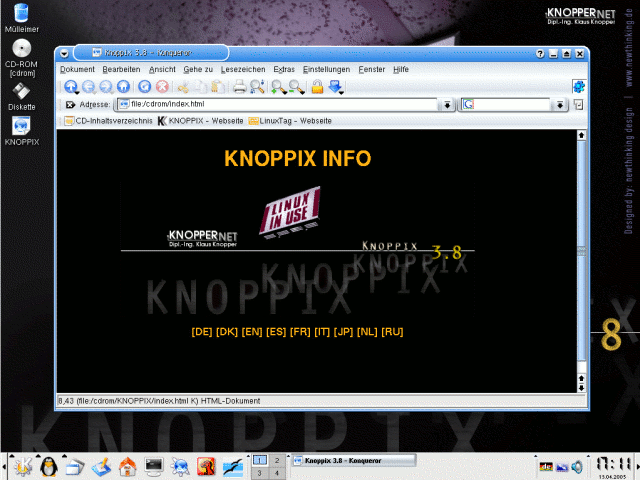Open the address bar history dropdown
Image resolution: width=640 pixels, height=480 pixels.
447,105
